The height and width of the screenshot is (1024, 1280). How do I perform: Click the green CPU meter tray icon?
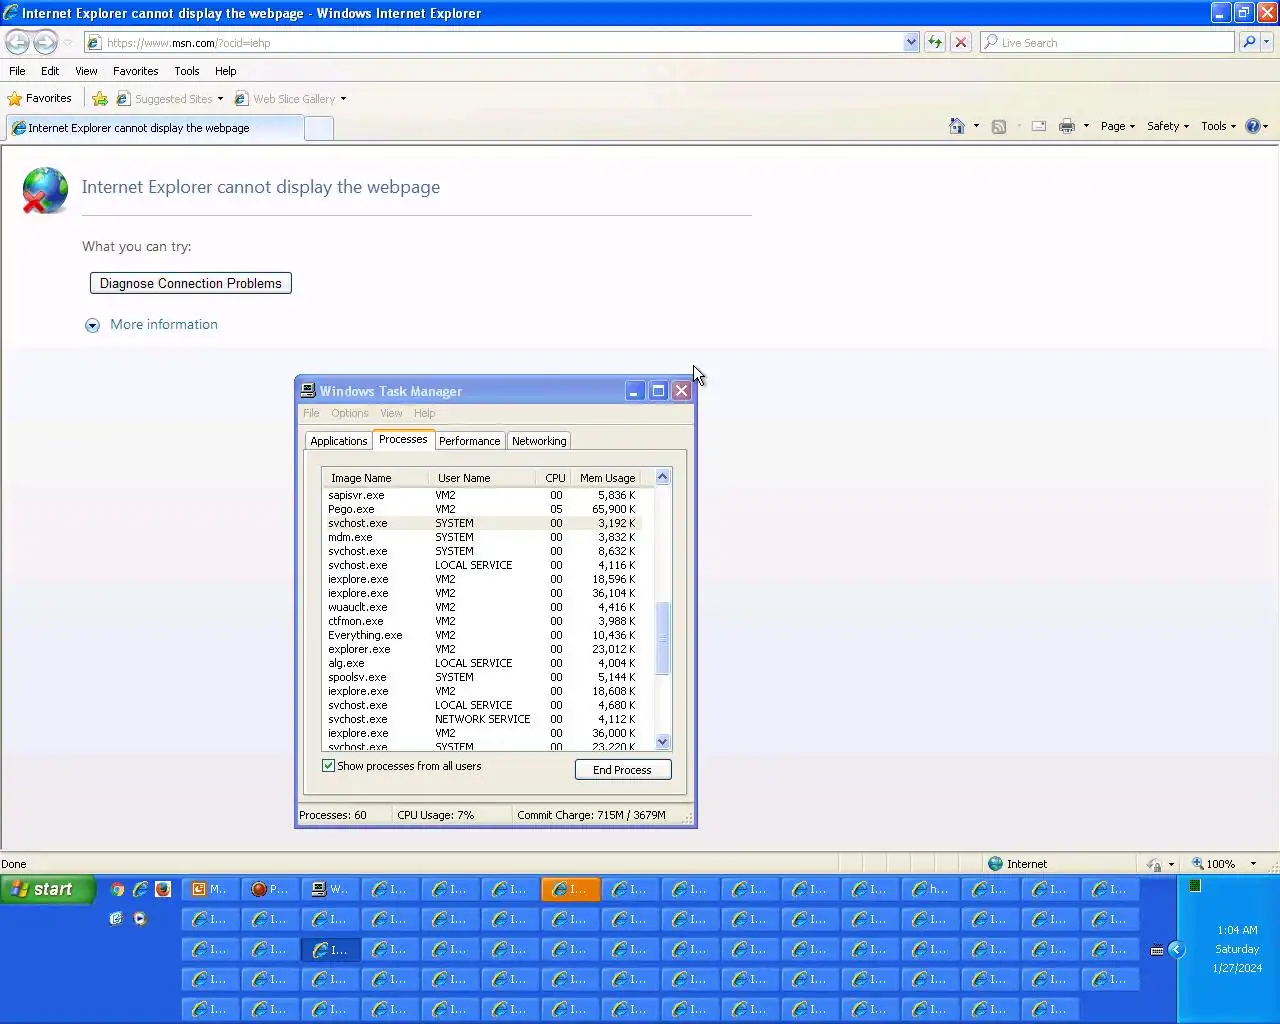(1194, 886)
